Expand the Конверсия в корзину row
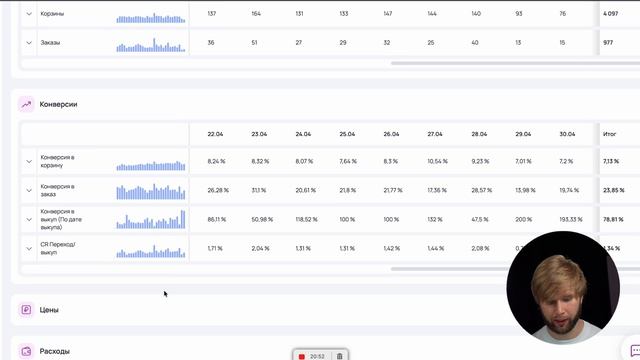The height and width of the screenshot is (360, 640). click(x=29, y=161)
